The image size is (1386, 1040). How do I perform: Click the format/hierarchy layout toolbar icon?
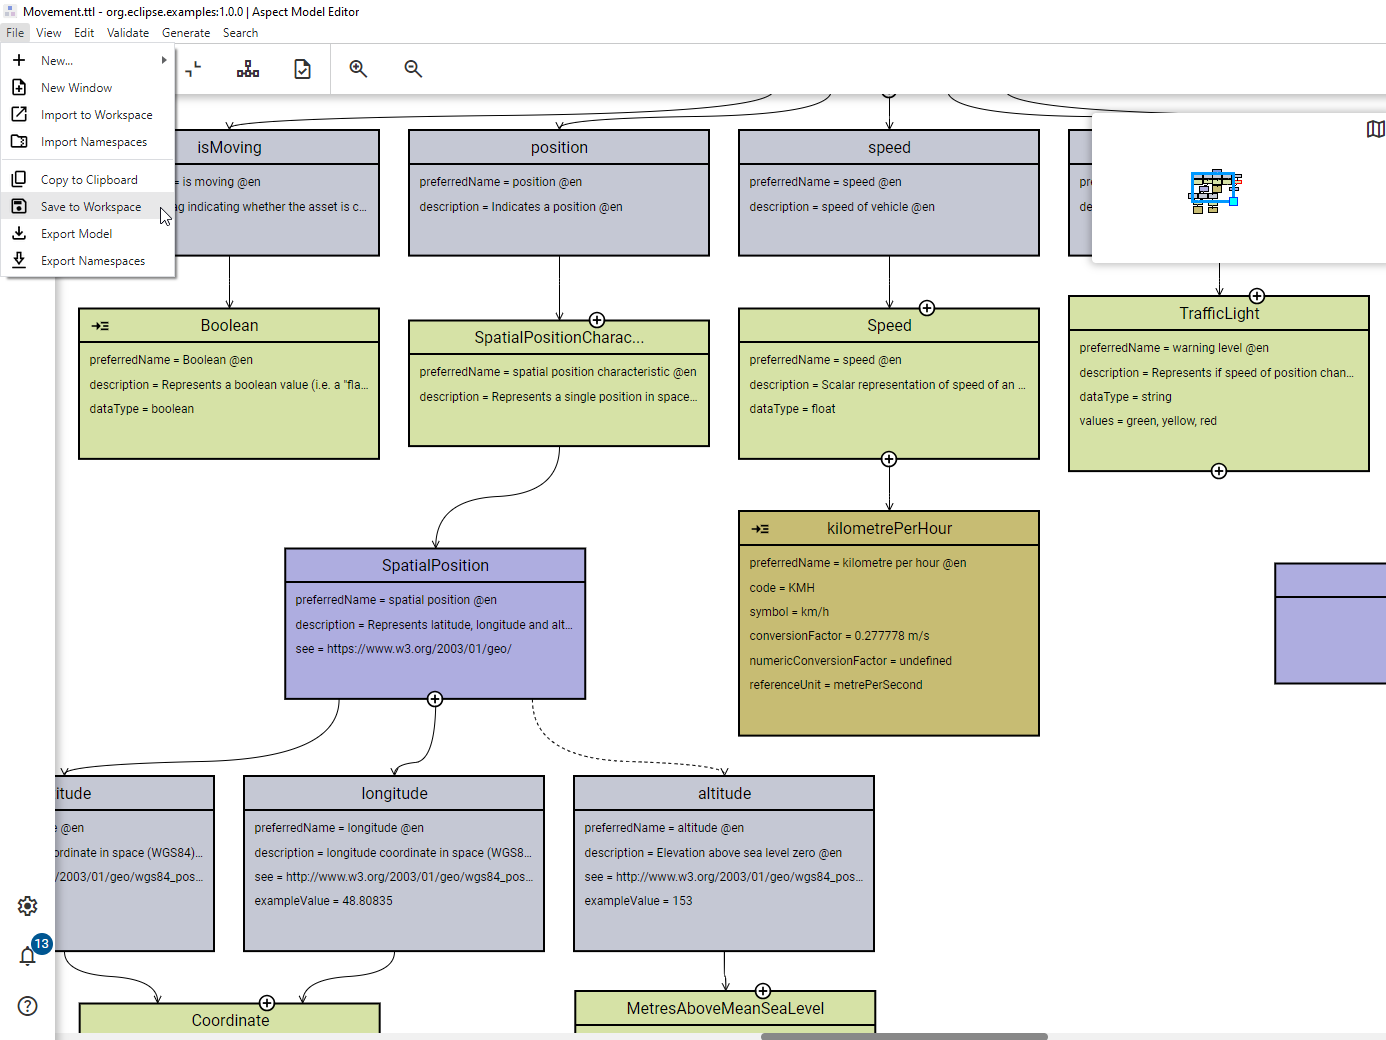pos(248,69)
